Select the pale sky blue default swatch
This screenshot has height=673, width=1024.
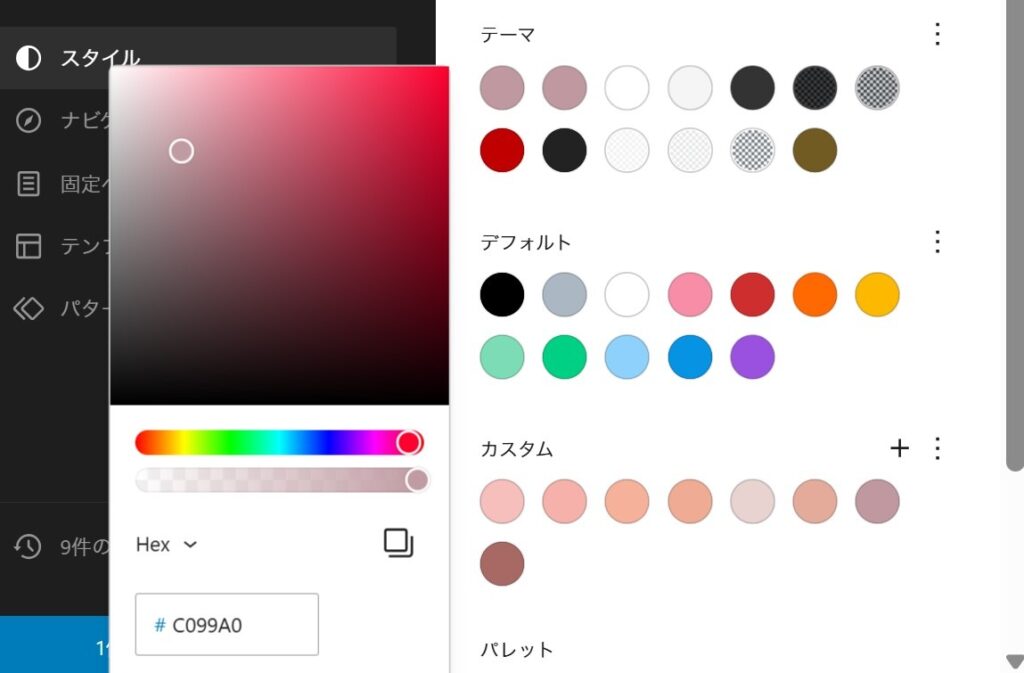(x=627, y=357)
